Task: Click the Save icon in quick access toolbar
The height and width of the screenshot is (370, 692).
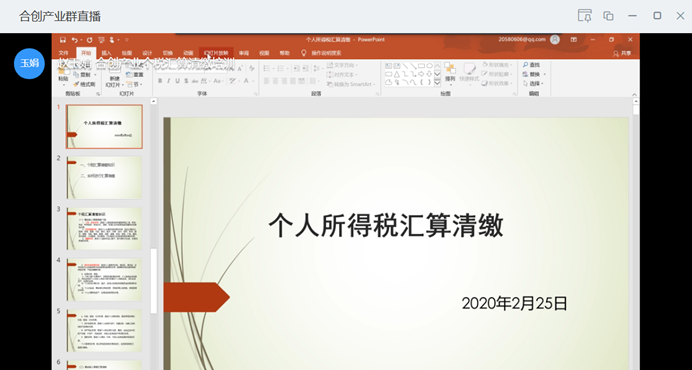Action: tap(63, 40)
